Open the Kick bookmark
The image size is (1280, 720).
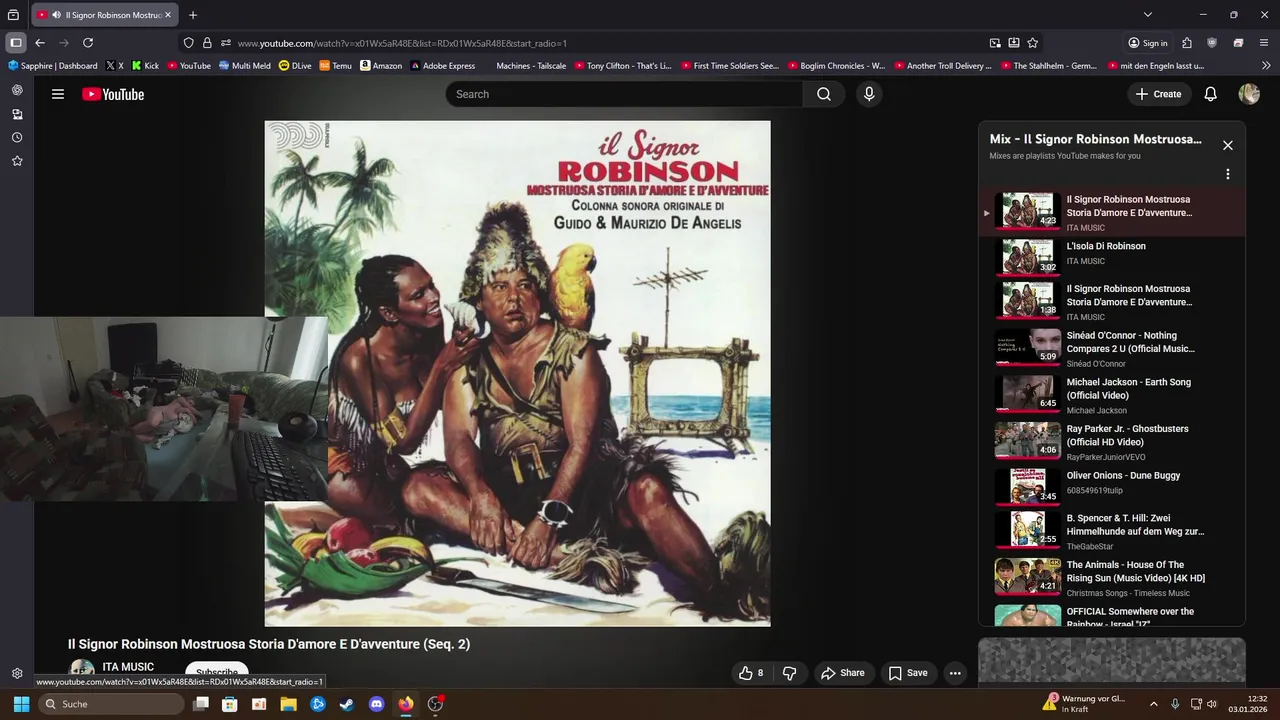[145, 66]
